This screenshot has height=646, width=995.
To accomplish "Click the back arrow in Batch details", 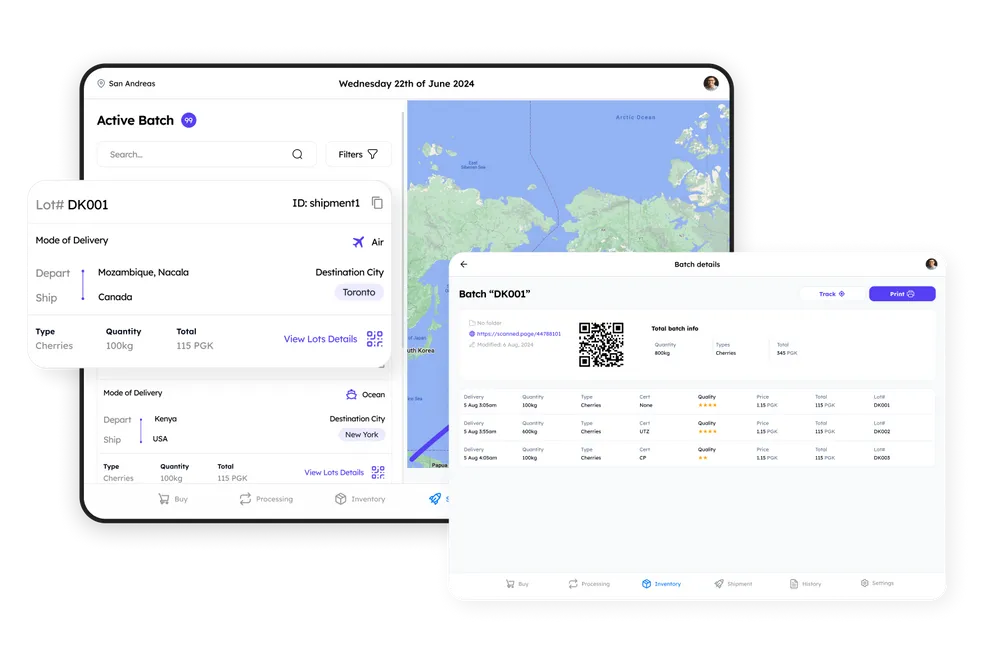I will (464, 265).
